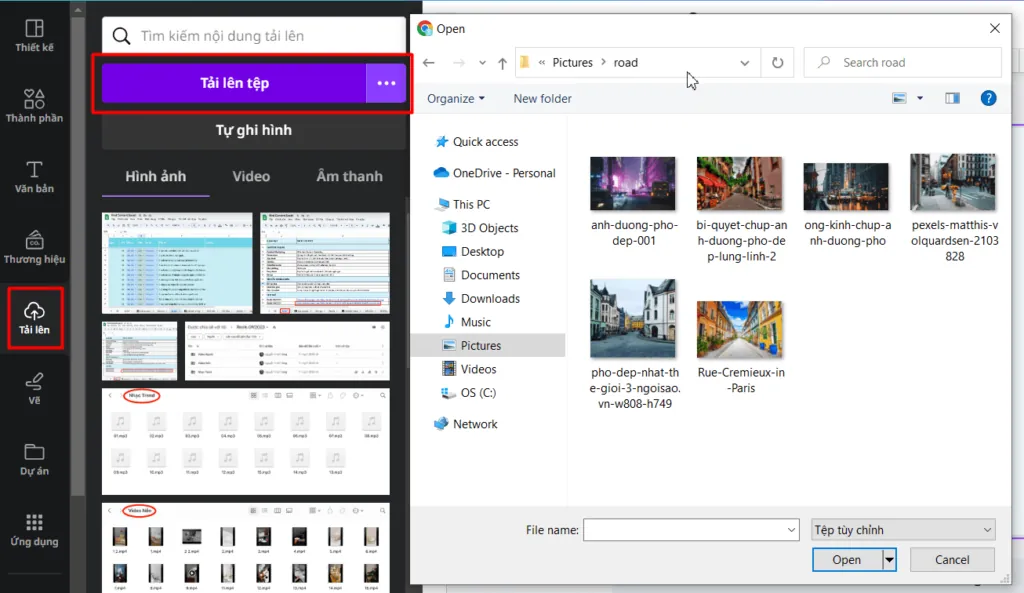Switch to the Video tab
Viewport: 1024px width, 593px height.
click(251, 176)
